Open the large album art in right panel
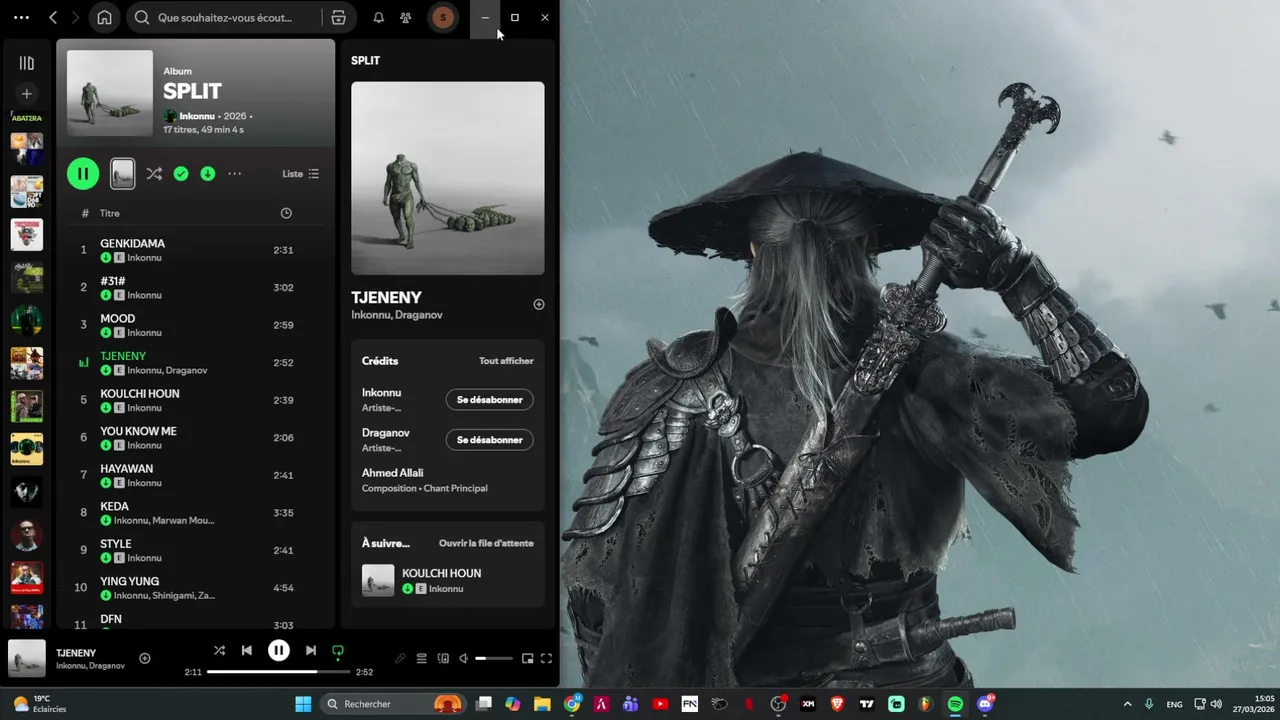 click(448, 178)
